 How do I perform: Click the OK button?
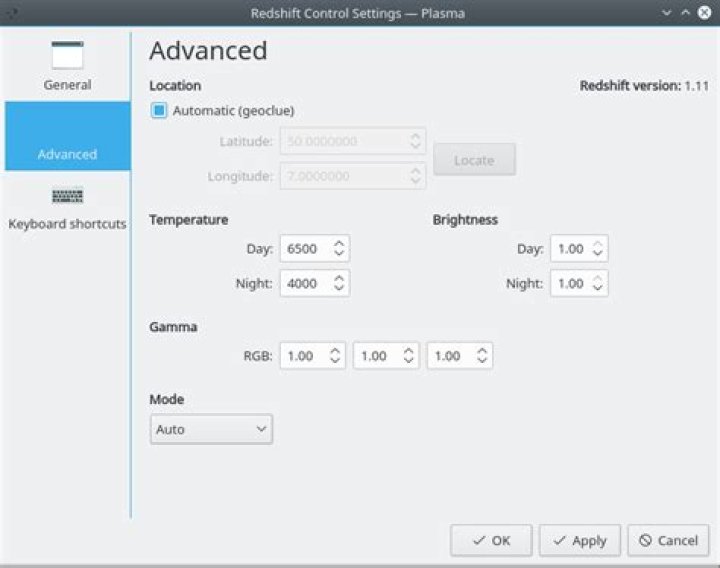[x=491, y=540]
